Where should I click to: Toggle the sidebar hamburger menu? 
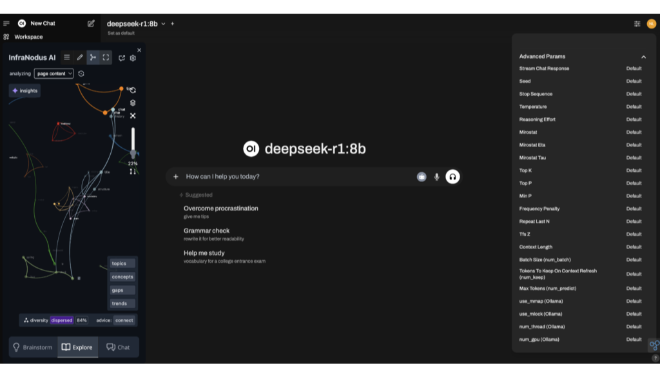6,24
